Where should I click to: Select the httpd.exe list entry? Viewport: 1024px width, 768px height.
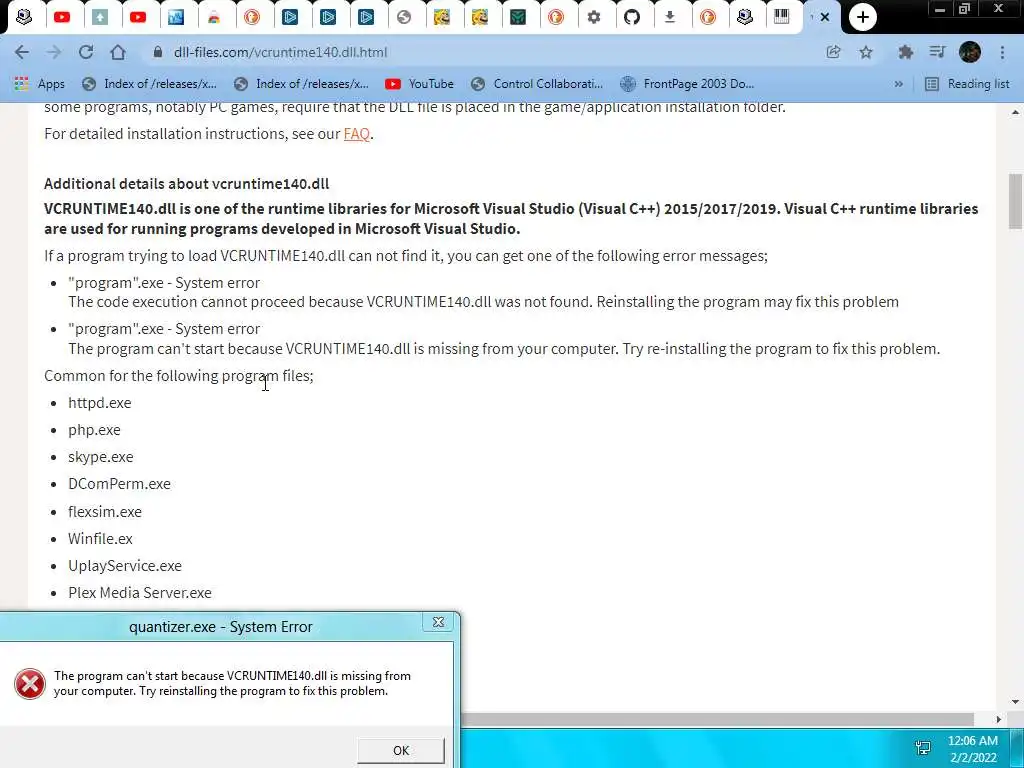pos(99,403)
